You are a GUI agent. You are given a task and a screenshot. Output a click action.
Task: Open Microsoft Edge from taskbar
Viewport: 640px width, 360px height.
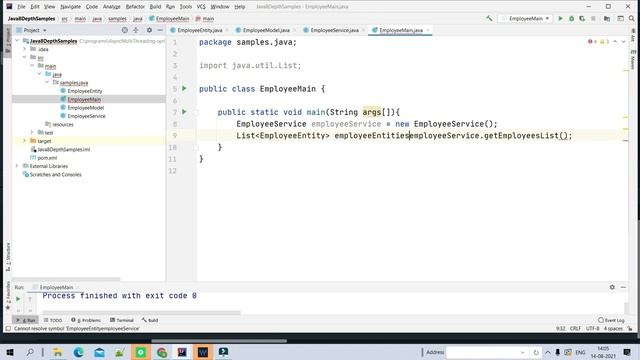tap(79, 352)
